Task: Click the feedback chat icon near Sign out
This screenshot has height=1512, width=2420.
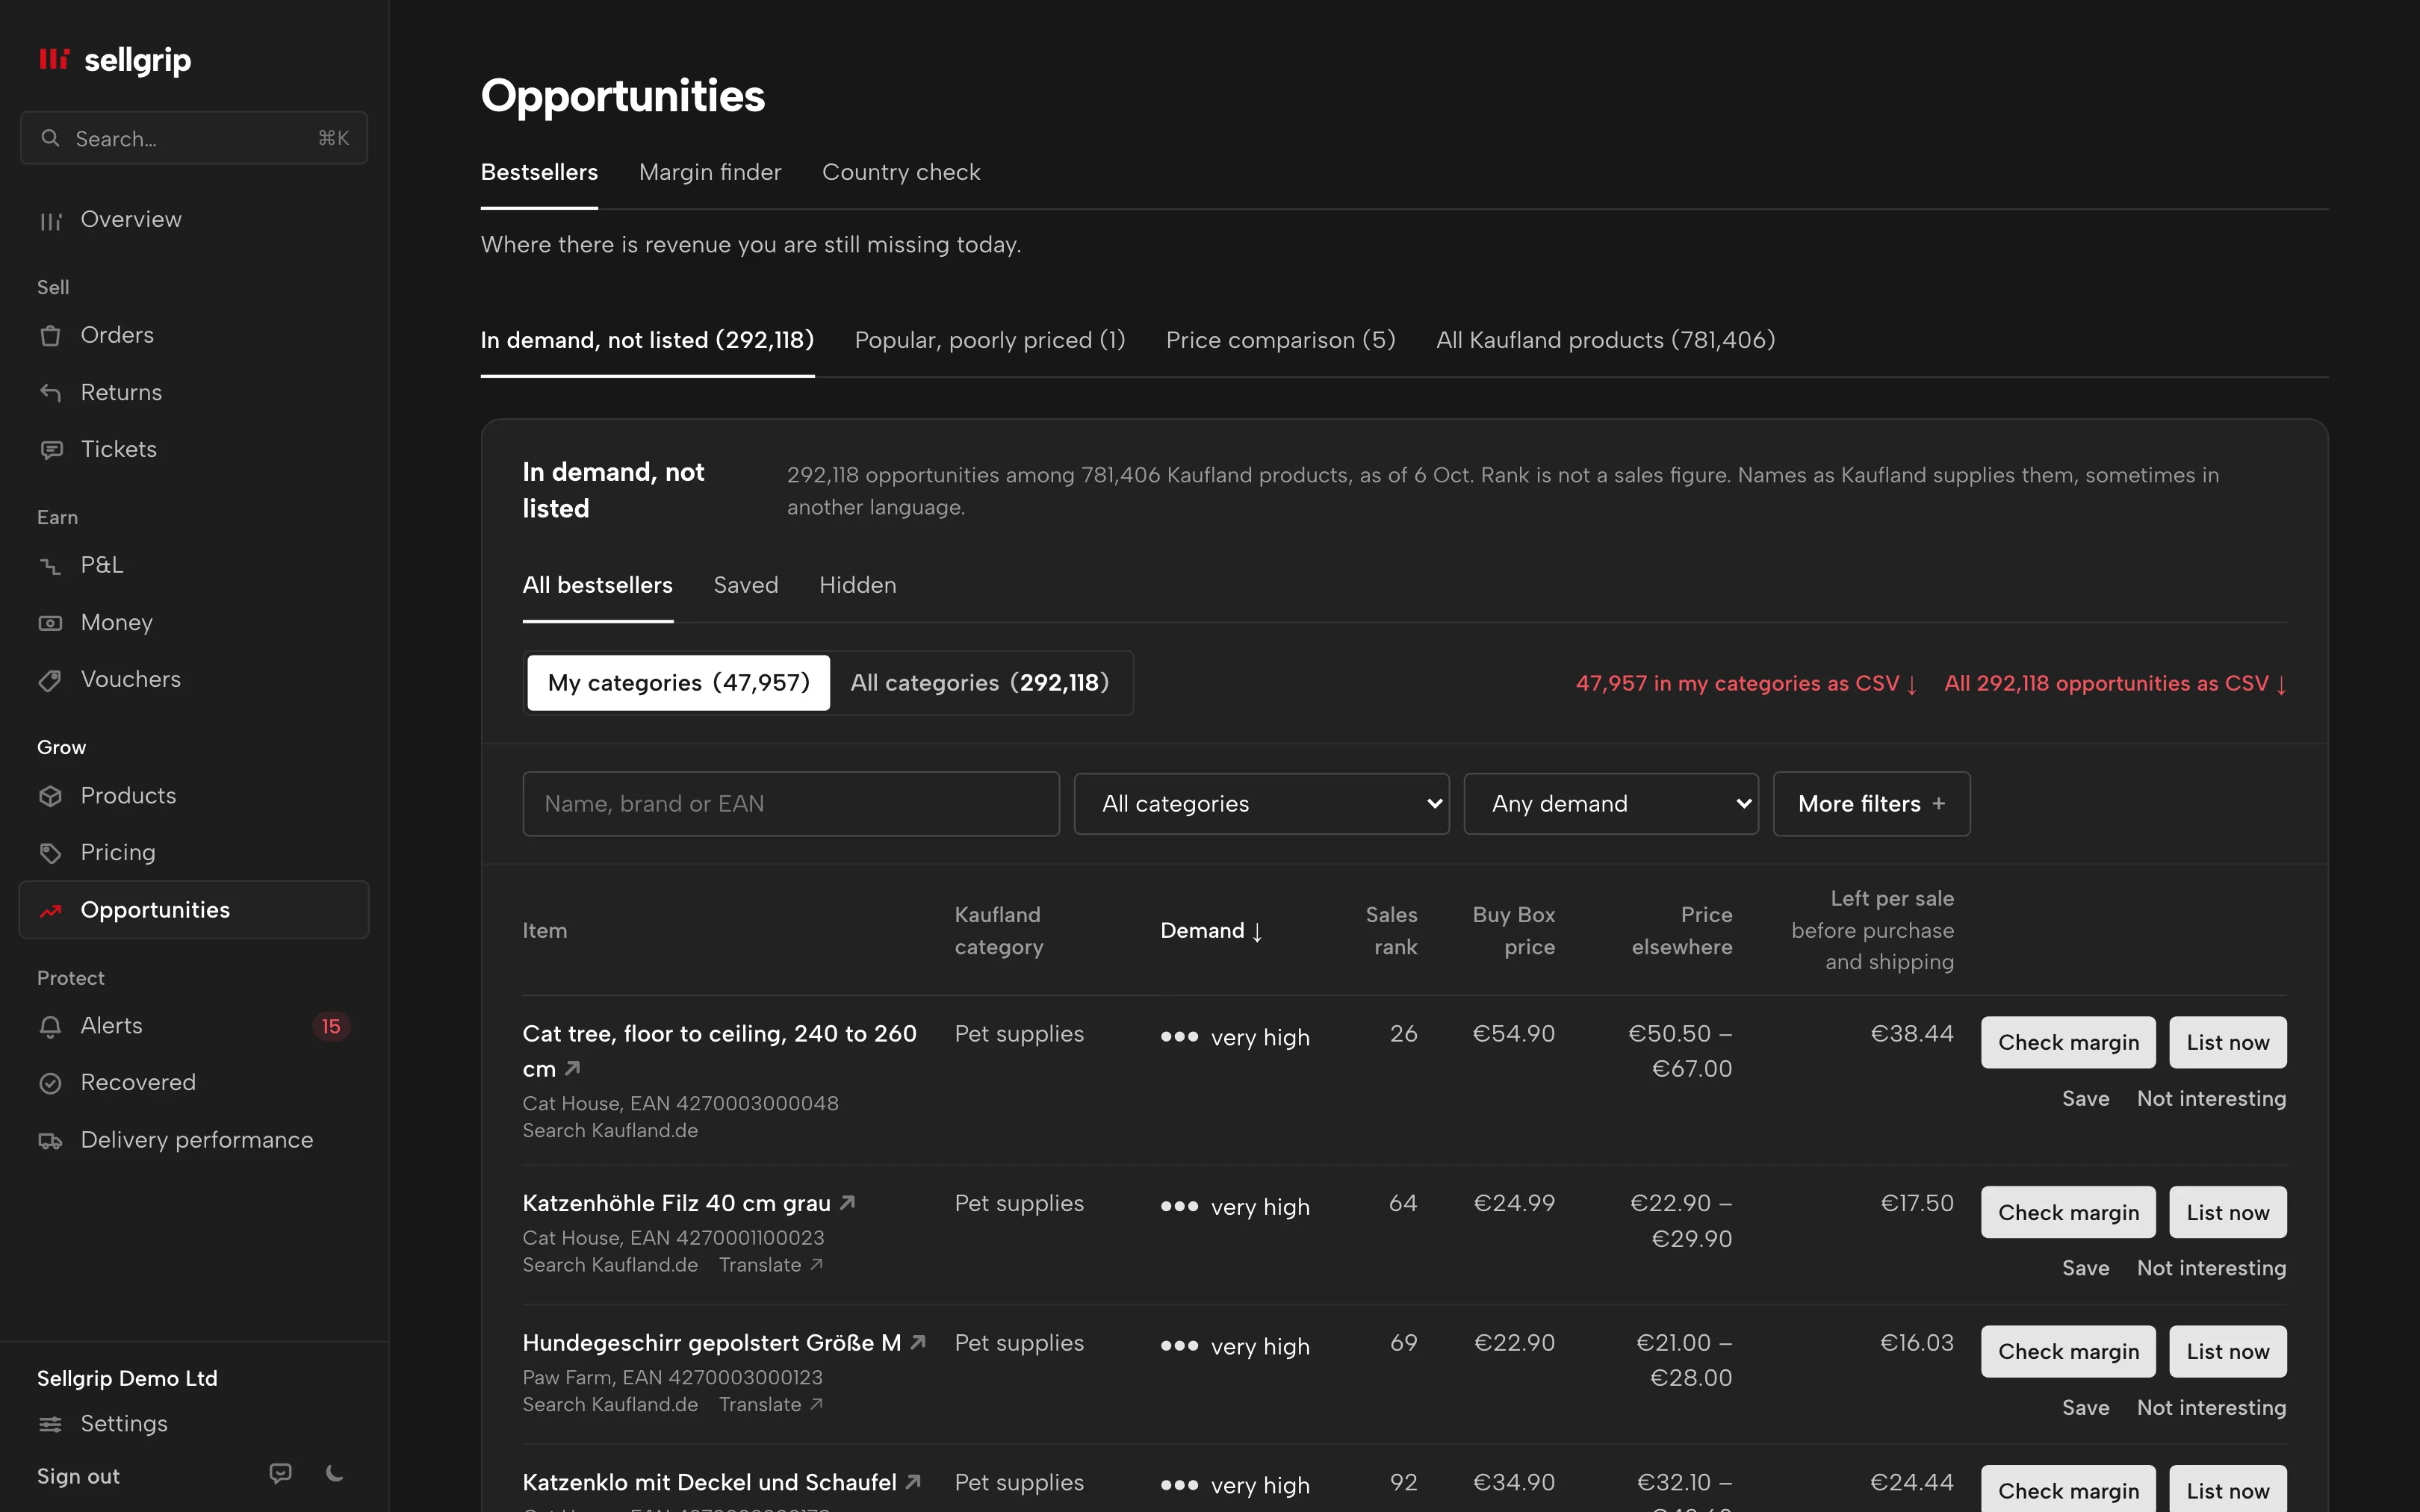Action: click(281, 1474)
